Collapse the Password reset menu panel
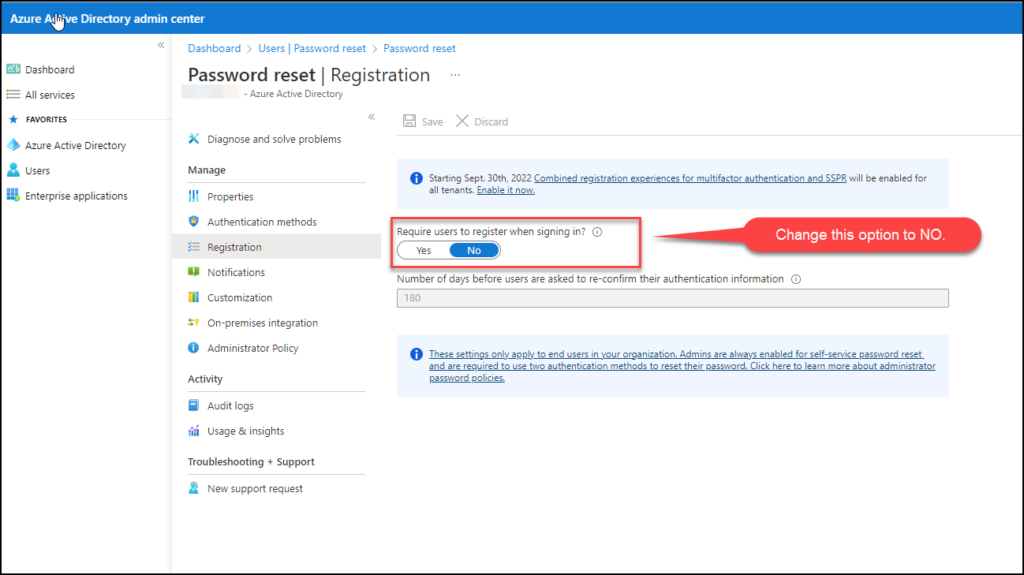 point(372,117)
